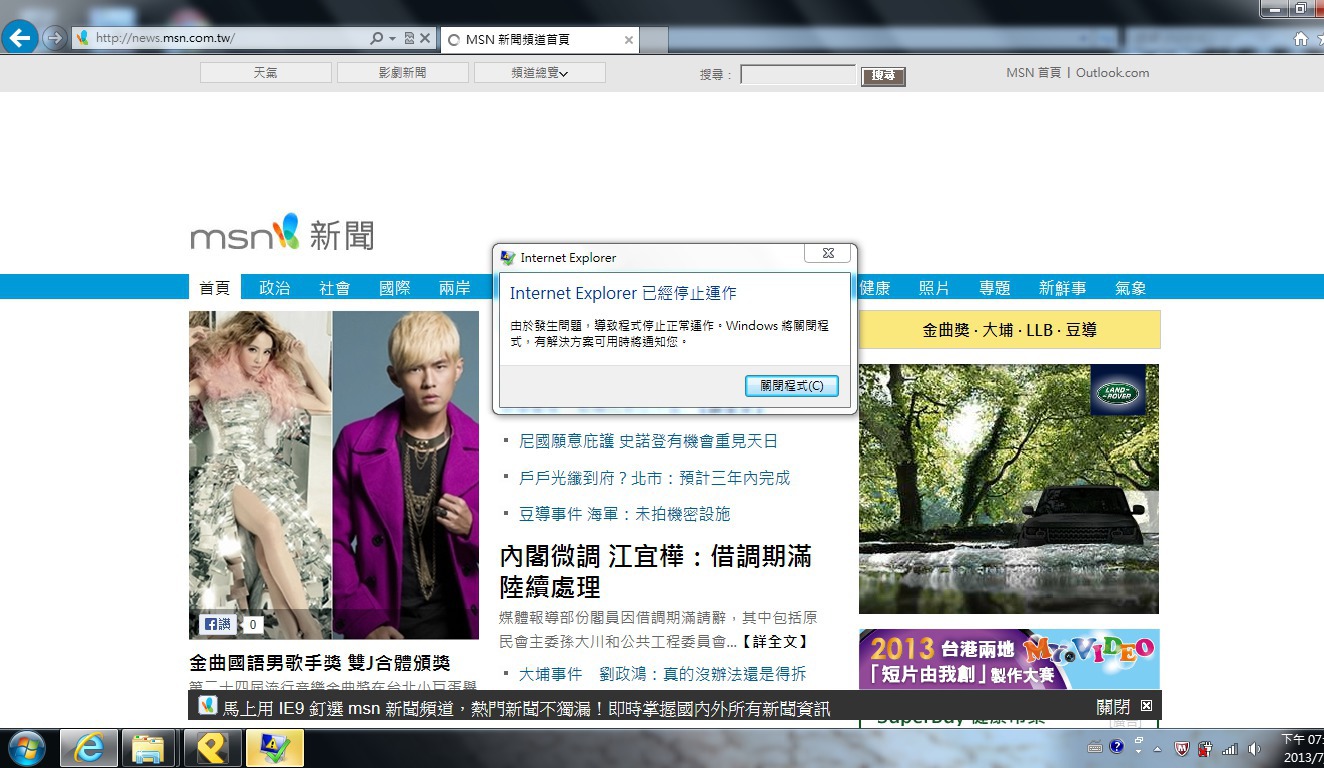Click the 搜尋 search text box

(798, 75)
